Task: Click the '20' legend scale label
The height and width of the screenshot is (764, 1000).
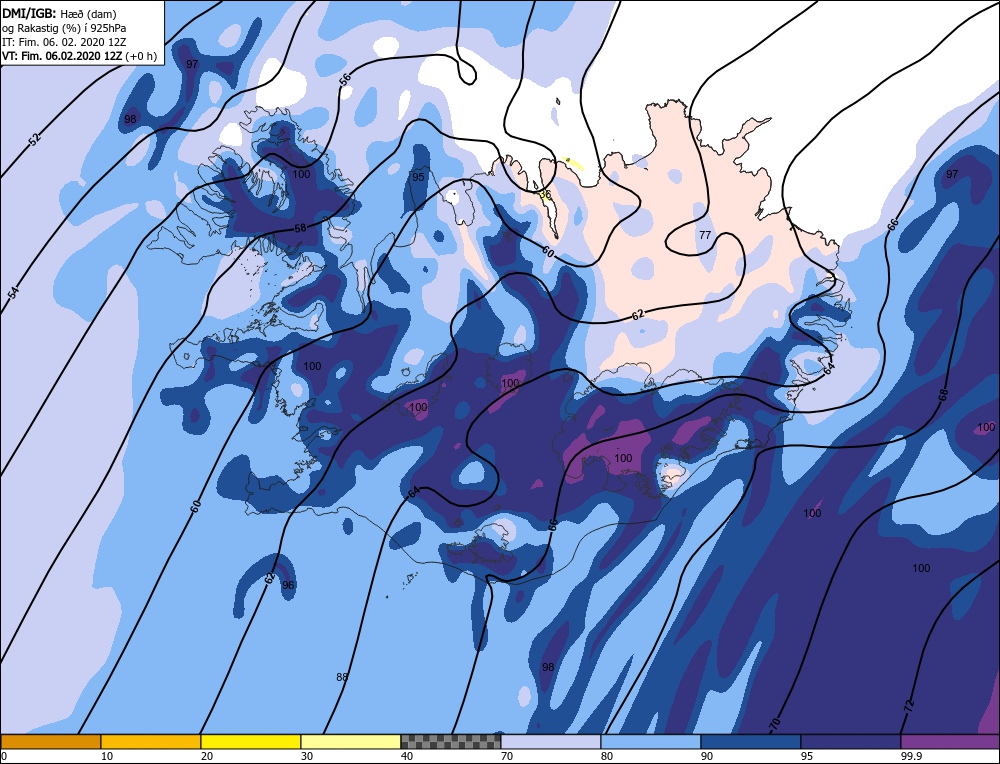Action: [207, 756]
